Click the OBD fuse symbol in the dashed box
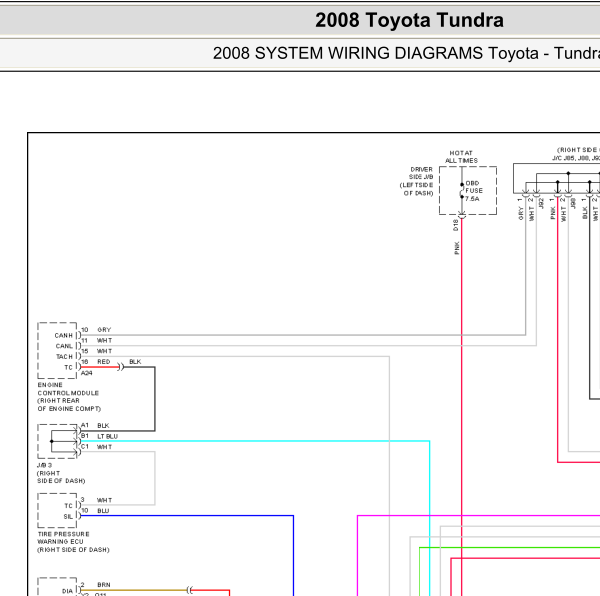 pyautogui.click(x=462, y=191)
